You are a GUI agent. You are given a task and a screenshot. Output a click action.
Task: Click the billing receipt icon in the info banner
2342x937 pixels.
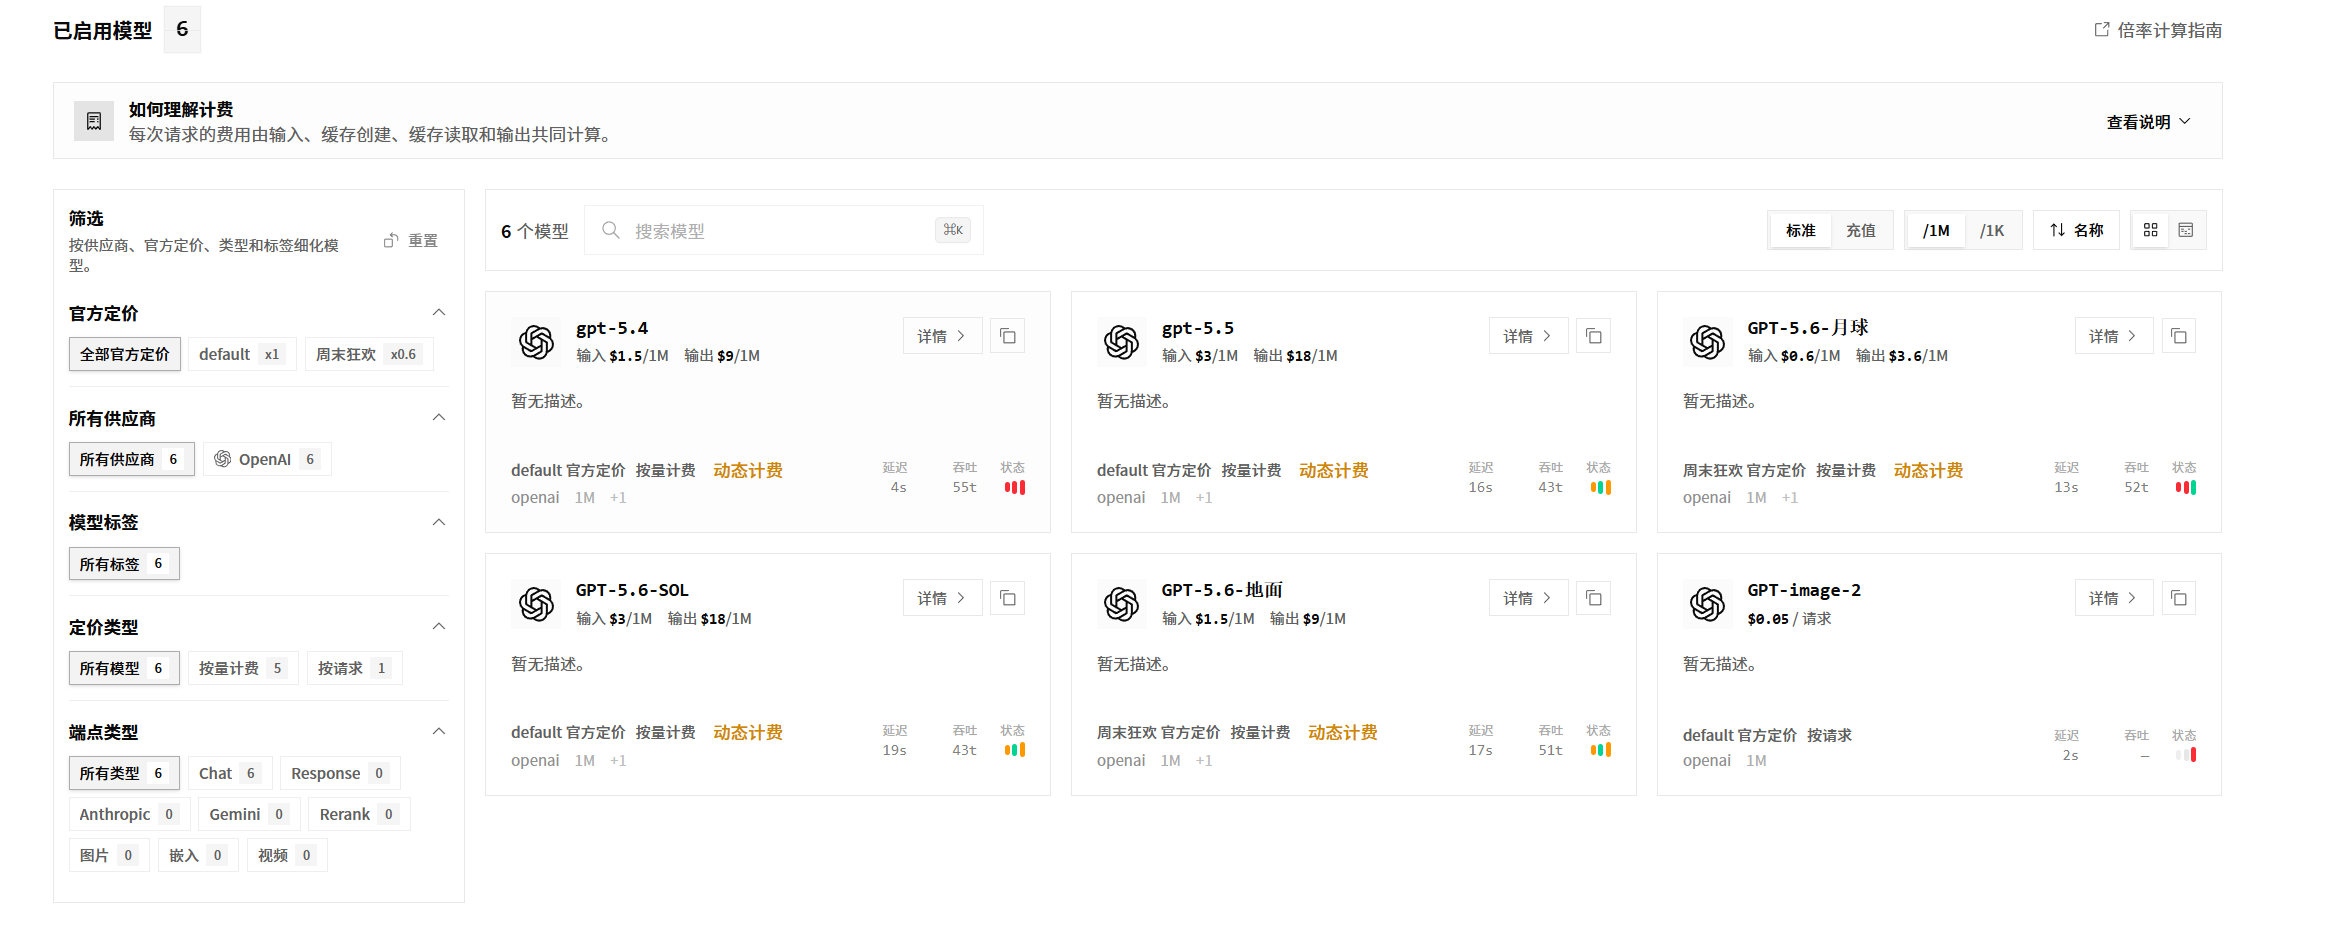pos(94,121)
